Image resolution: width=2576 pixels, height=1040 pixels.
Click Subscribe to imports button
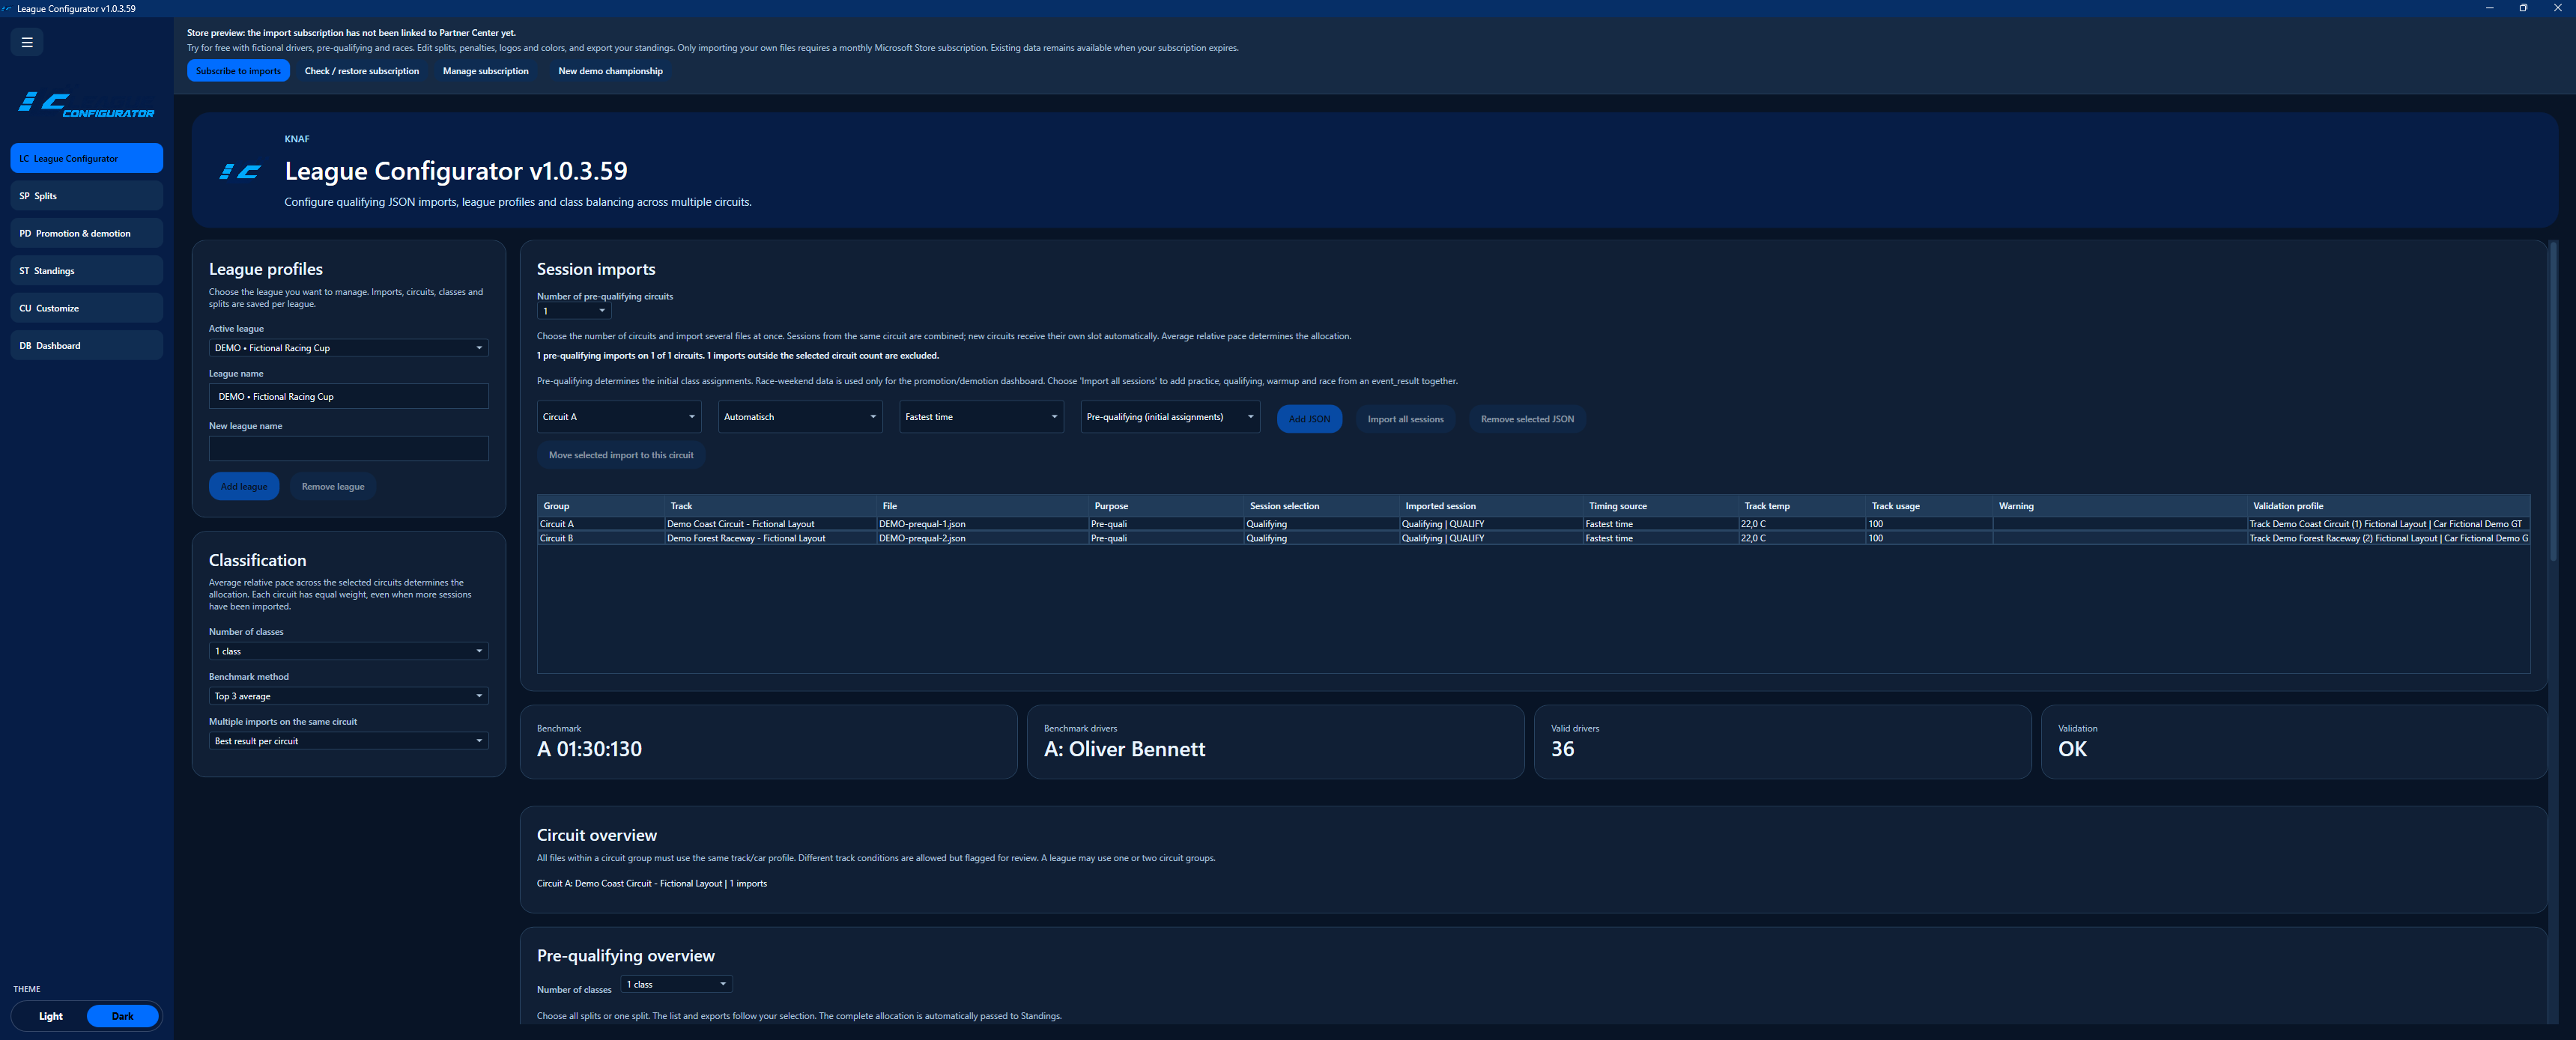tap(238, 71)
